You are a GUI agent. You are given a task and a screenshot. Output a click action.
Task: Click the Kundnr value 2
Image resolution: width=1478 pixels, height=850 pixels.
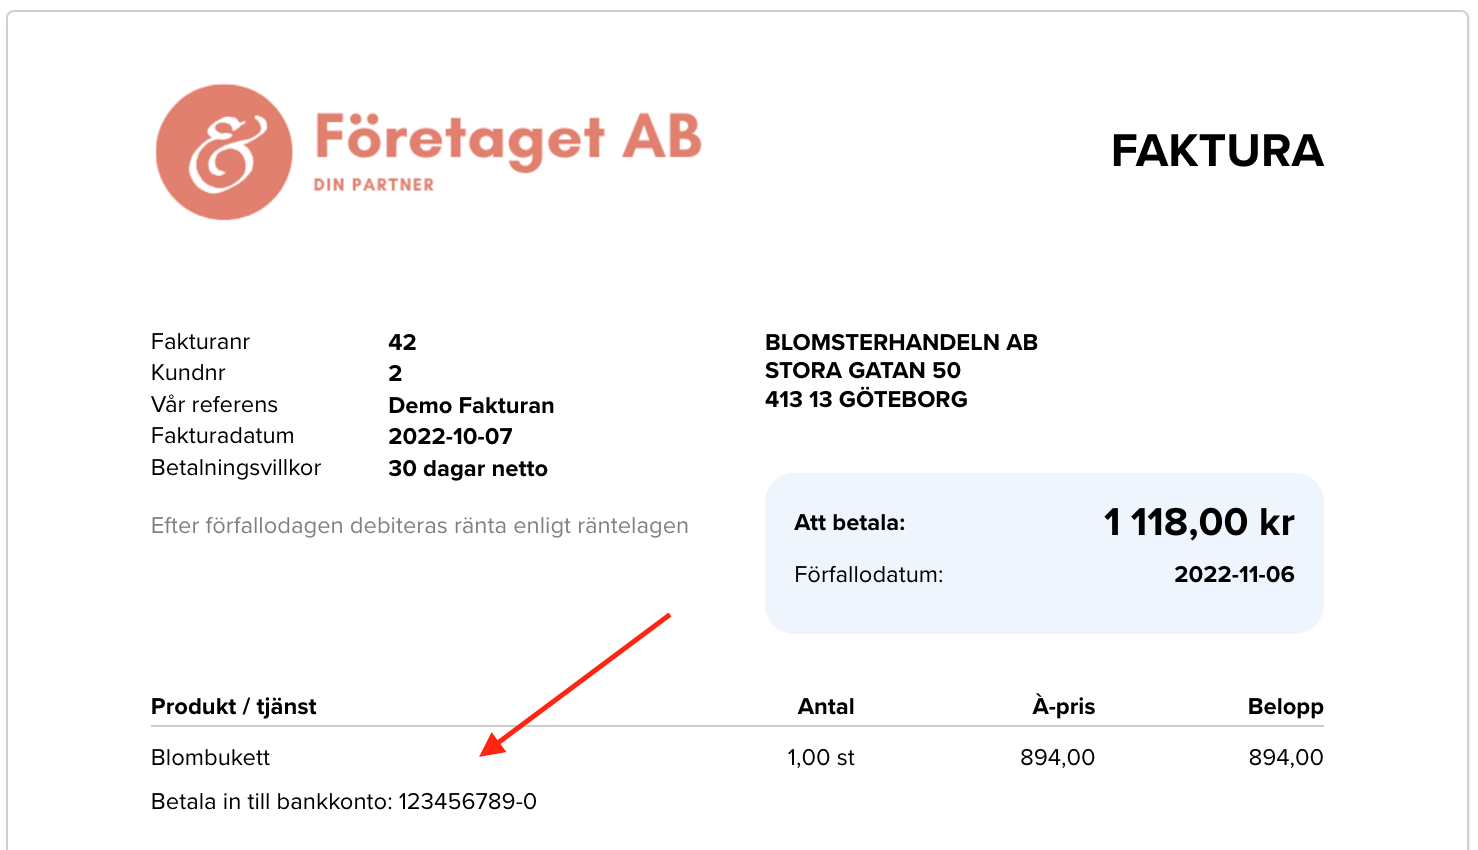pyautogui.click(x=395, y=373)
